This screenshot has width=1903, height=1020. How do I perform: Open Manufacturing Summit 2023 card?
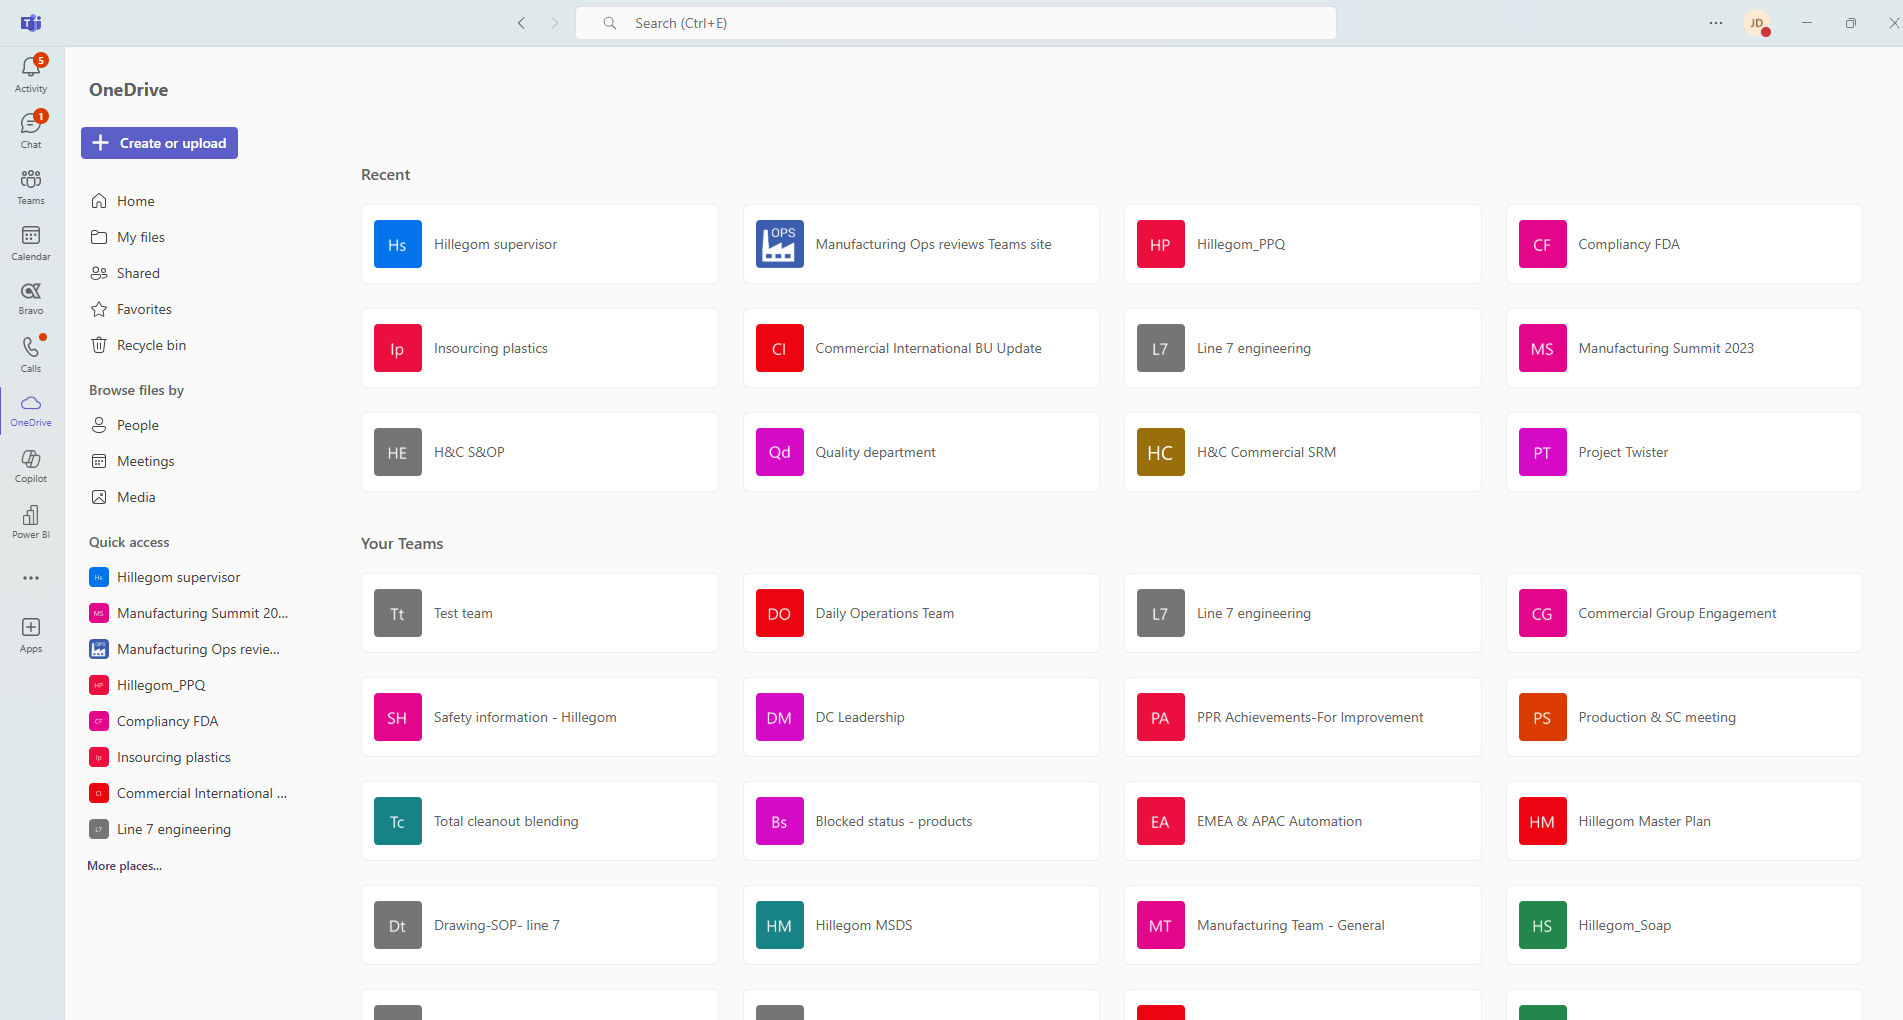1684,348
